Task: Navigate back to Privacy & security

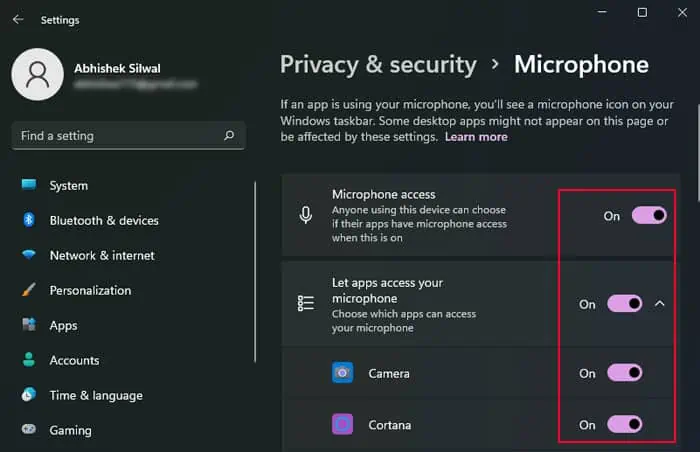Action: click(x=378, y=65)
